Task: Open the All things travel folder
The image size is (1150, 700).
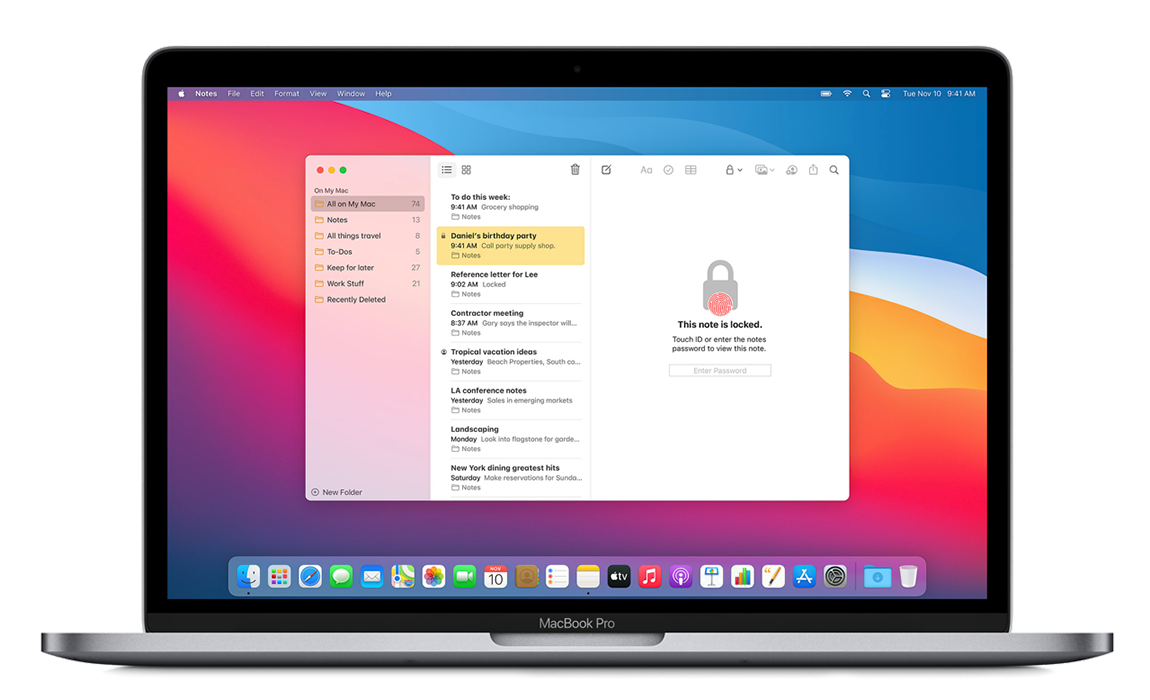Action: 367,236
